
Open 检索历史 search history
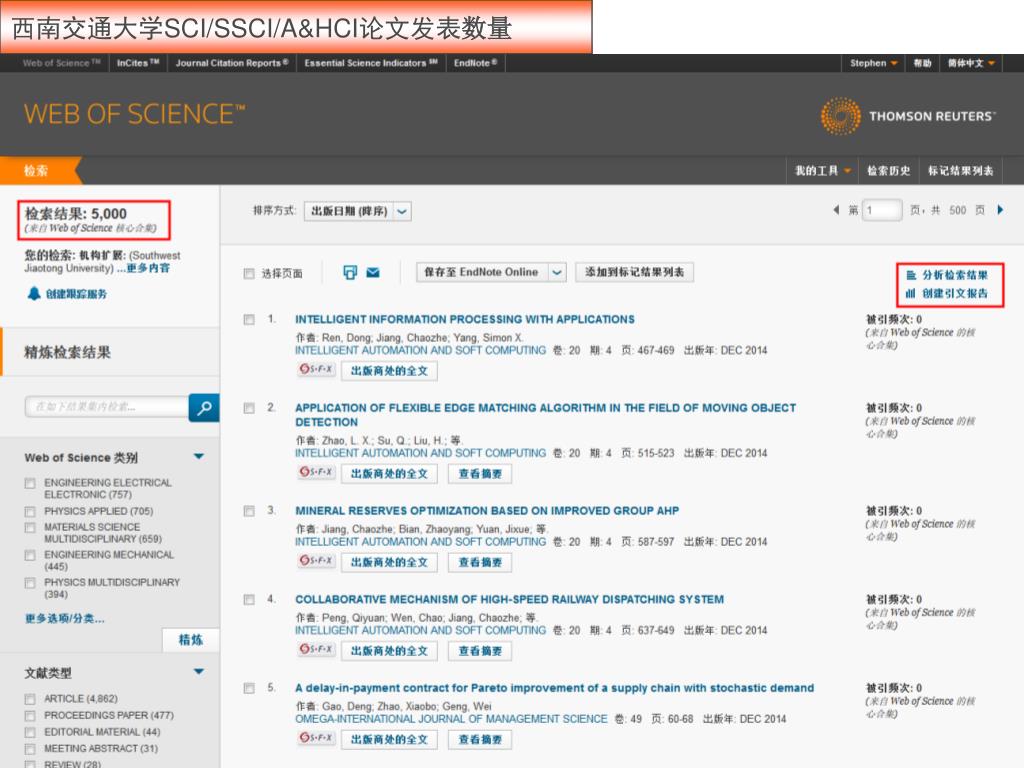tap(888, 171)
